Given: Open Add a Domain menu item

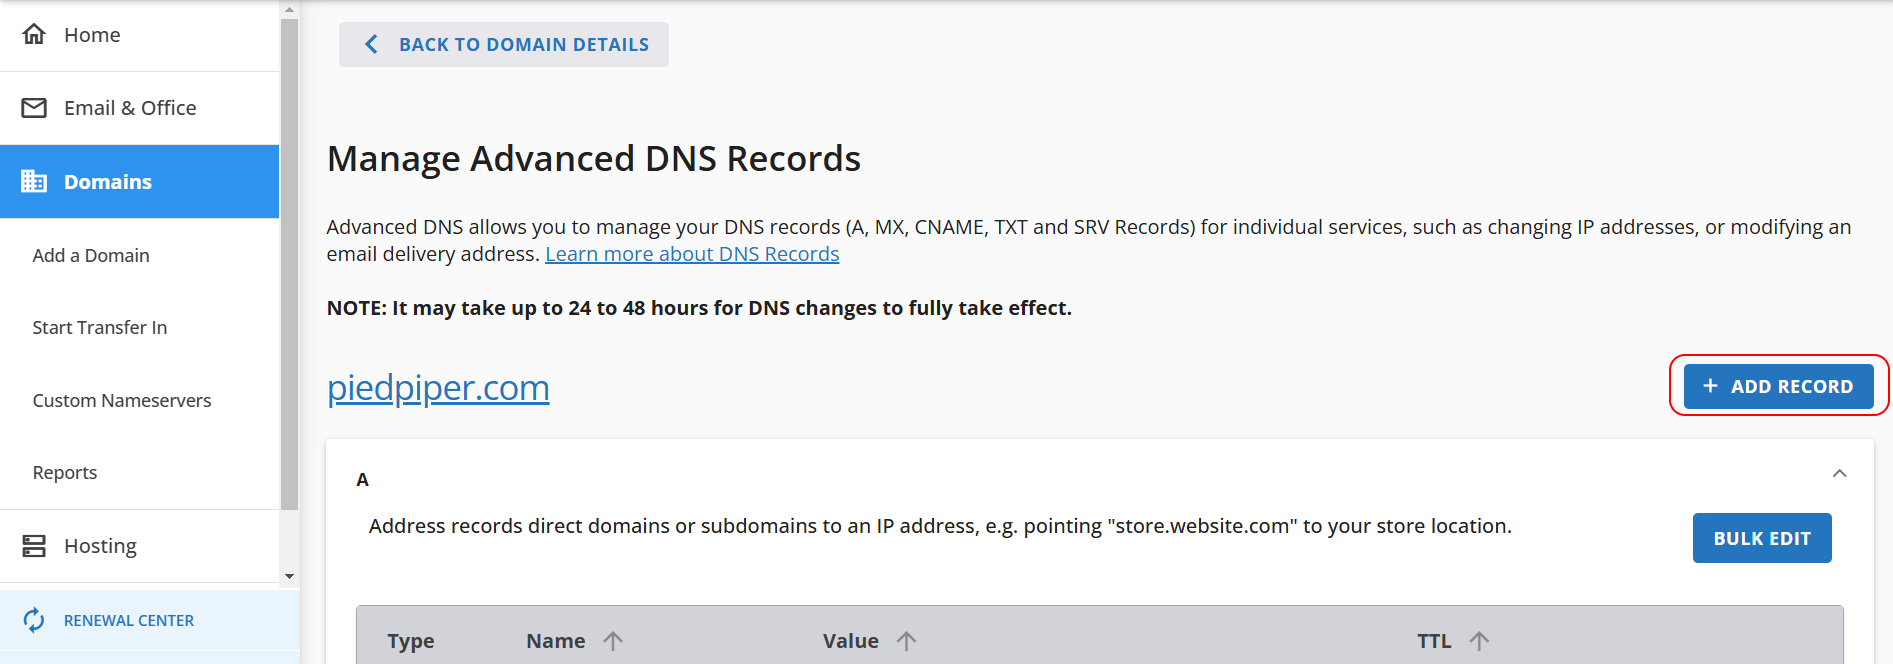Looking at the screenshot, I should 91,256.
